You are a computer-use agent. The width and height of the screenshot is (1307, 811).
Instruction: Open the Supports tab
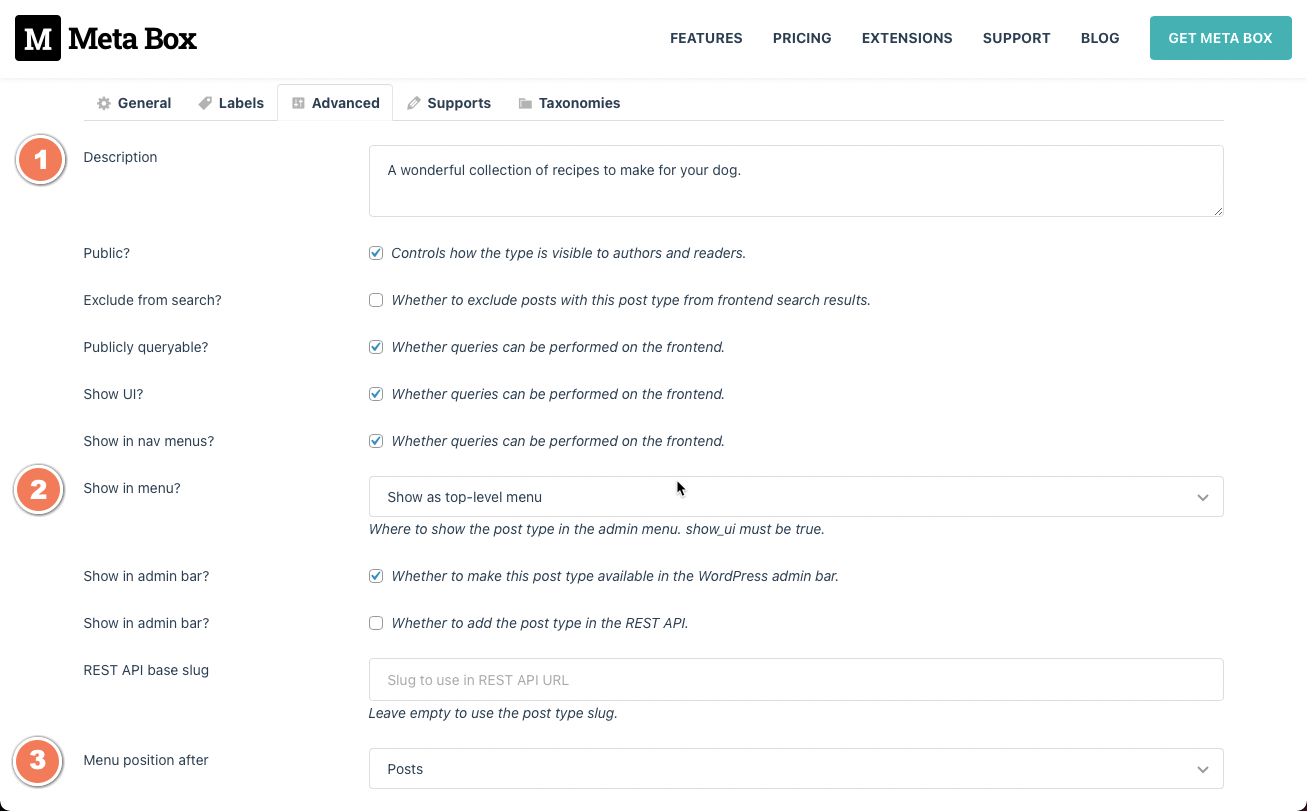coord(449,103)
